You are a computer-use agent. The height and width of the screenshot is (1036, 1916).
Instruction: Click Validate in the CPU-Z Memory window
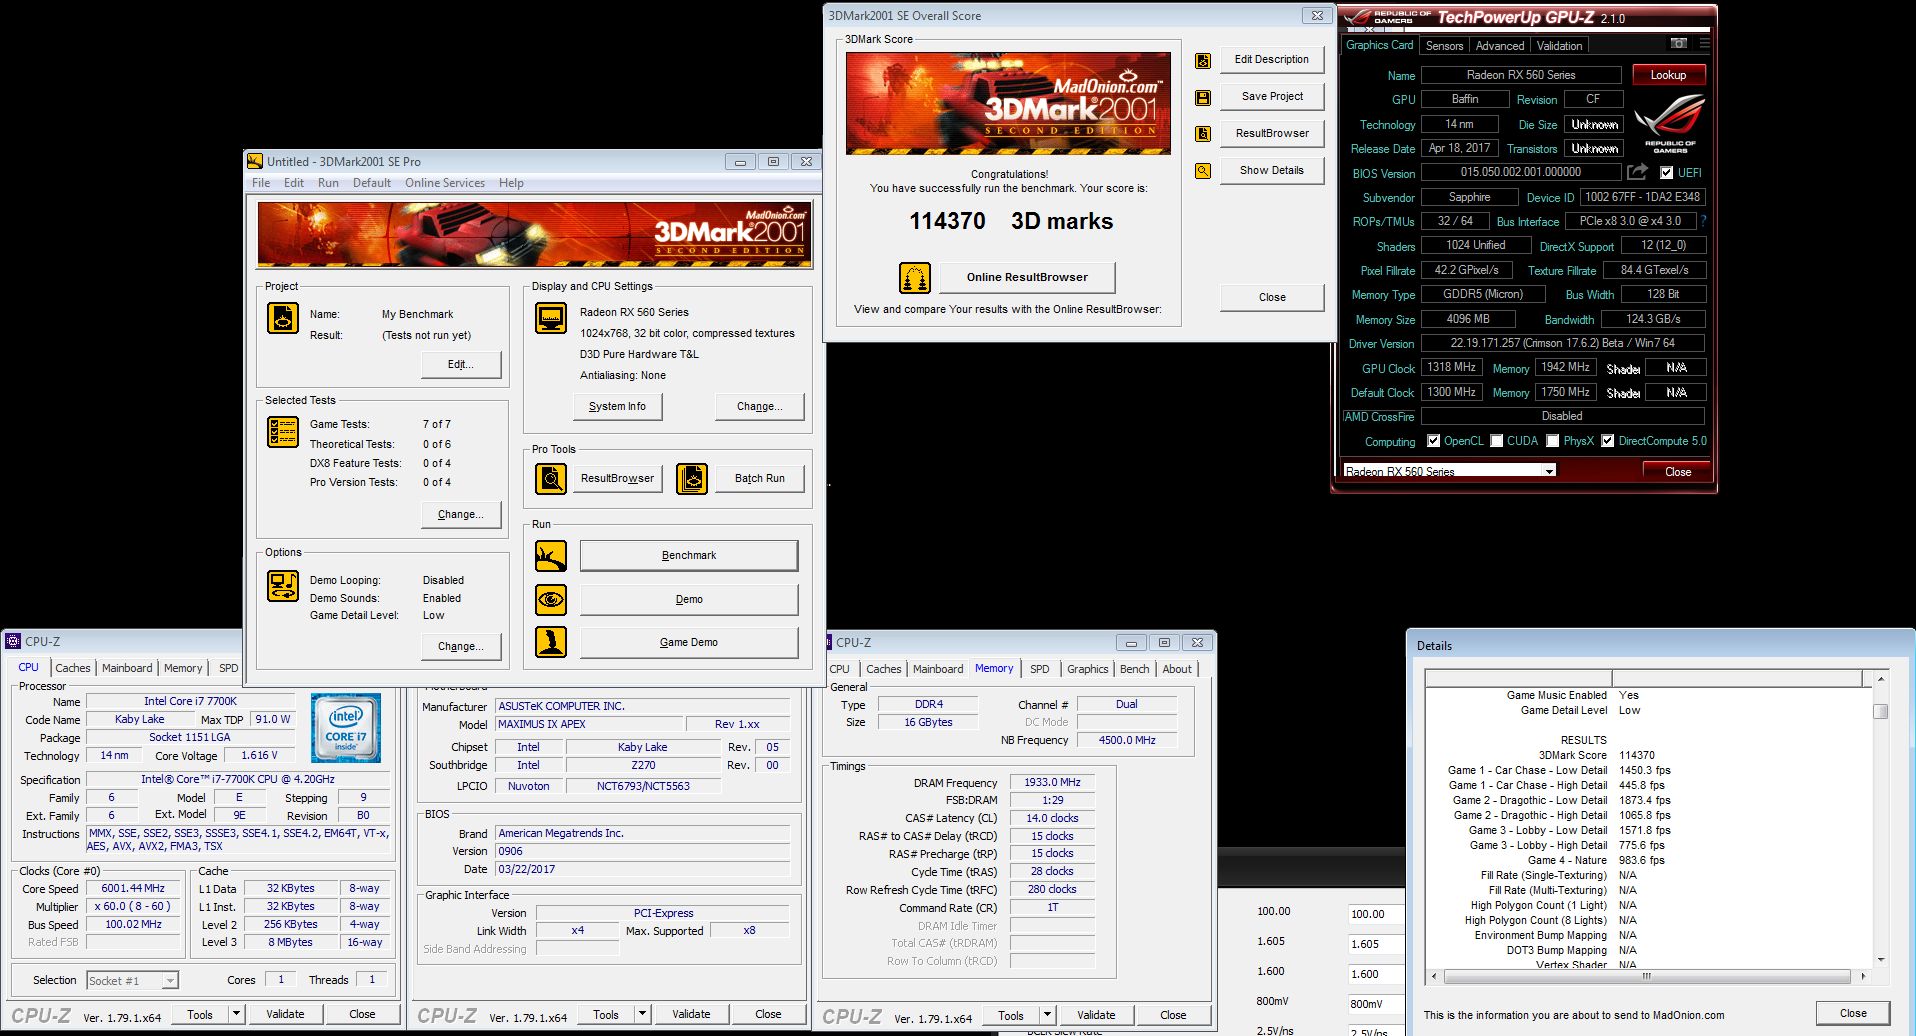[x=1096, y=1015]
